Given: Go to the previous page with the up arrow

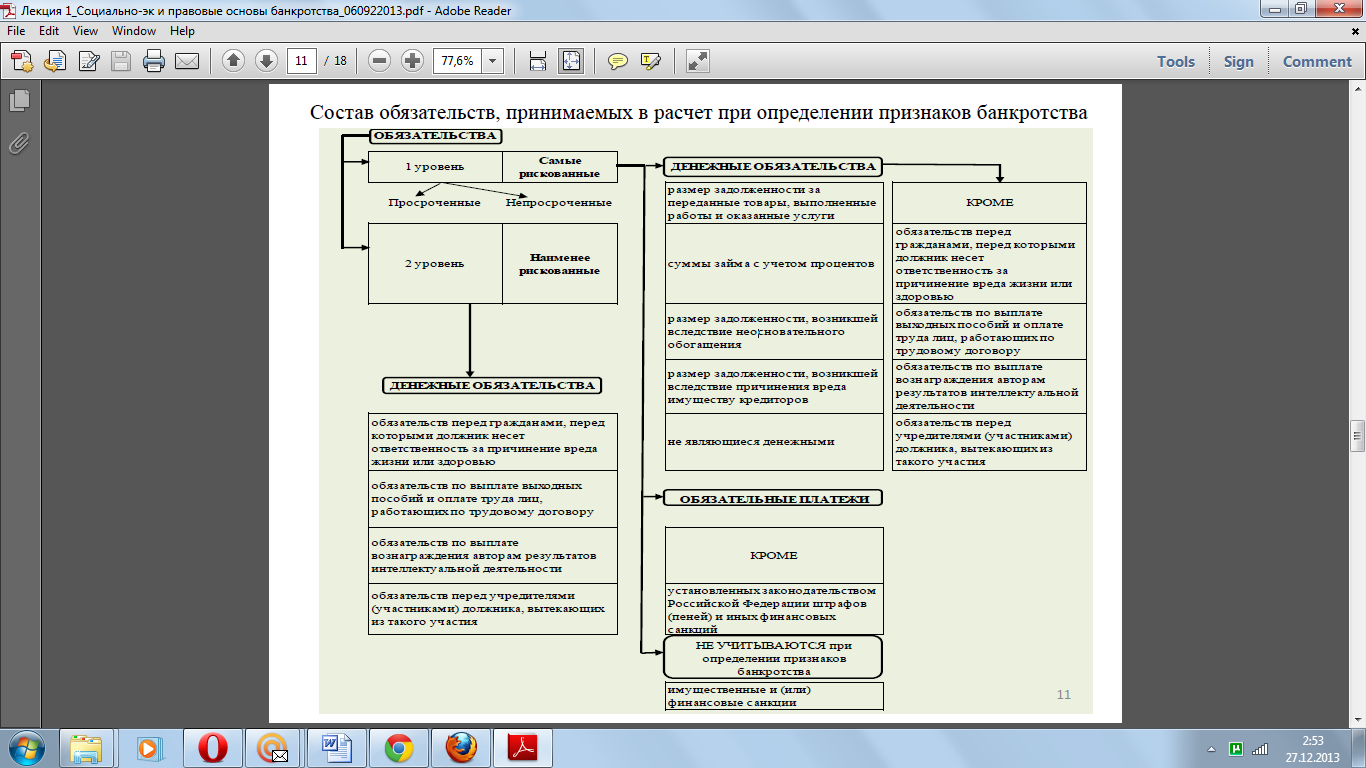Looking at the screenshot, I should (x=233, y=61).
